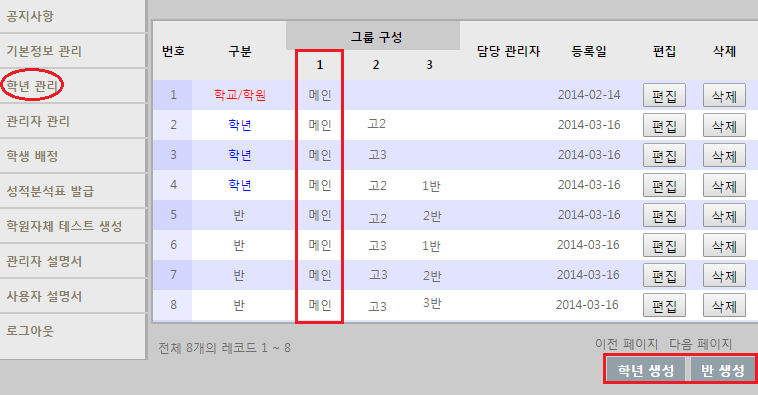Click the 반 생성 button
The image size is (758, 395).
(722, 370)
